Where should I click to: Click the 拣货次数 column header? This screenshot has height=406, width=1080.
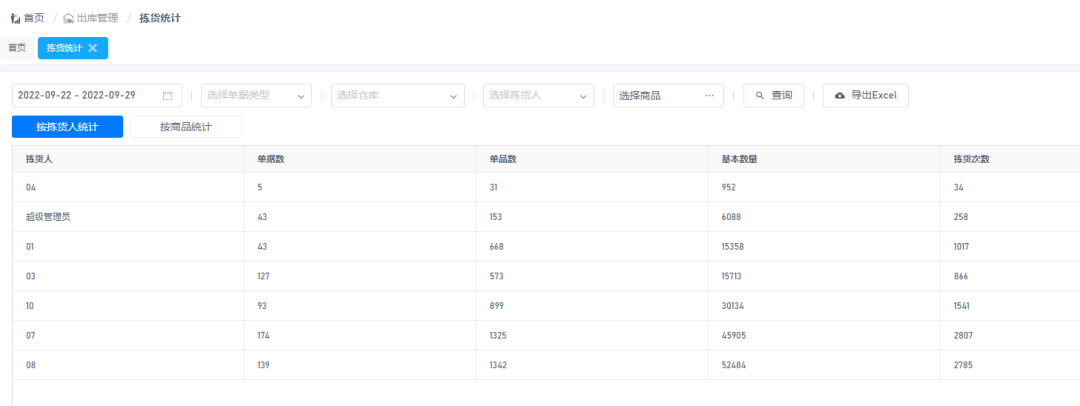(x=971, y=159)
